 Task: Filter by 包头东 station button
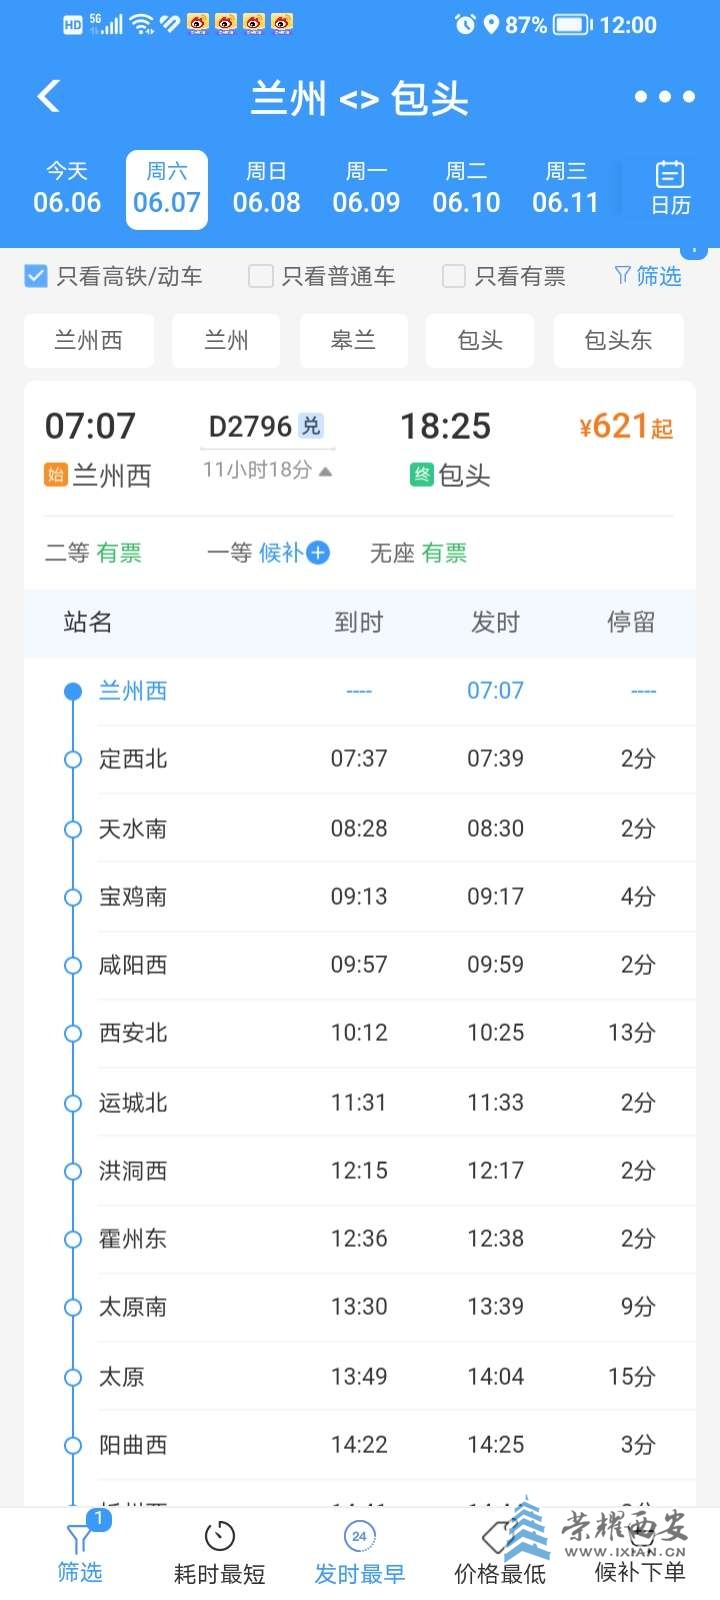coord(618,341)
